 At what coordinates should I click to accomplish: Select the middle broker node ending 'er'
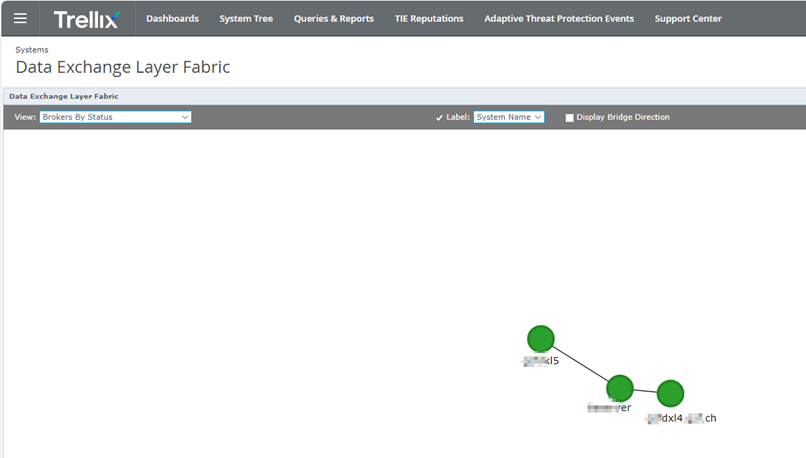click(619, 388)
